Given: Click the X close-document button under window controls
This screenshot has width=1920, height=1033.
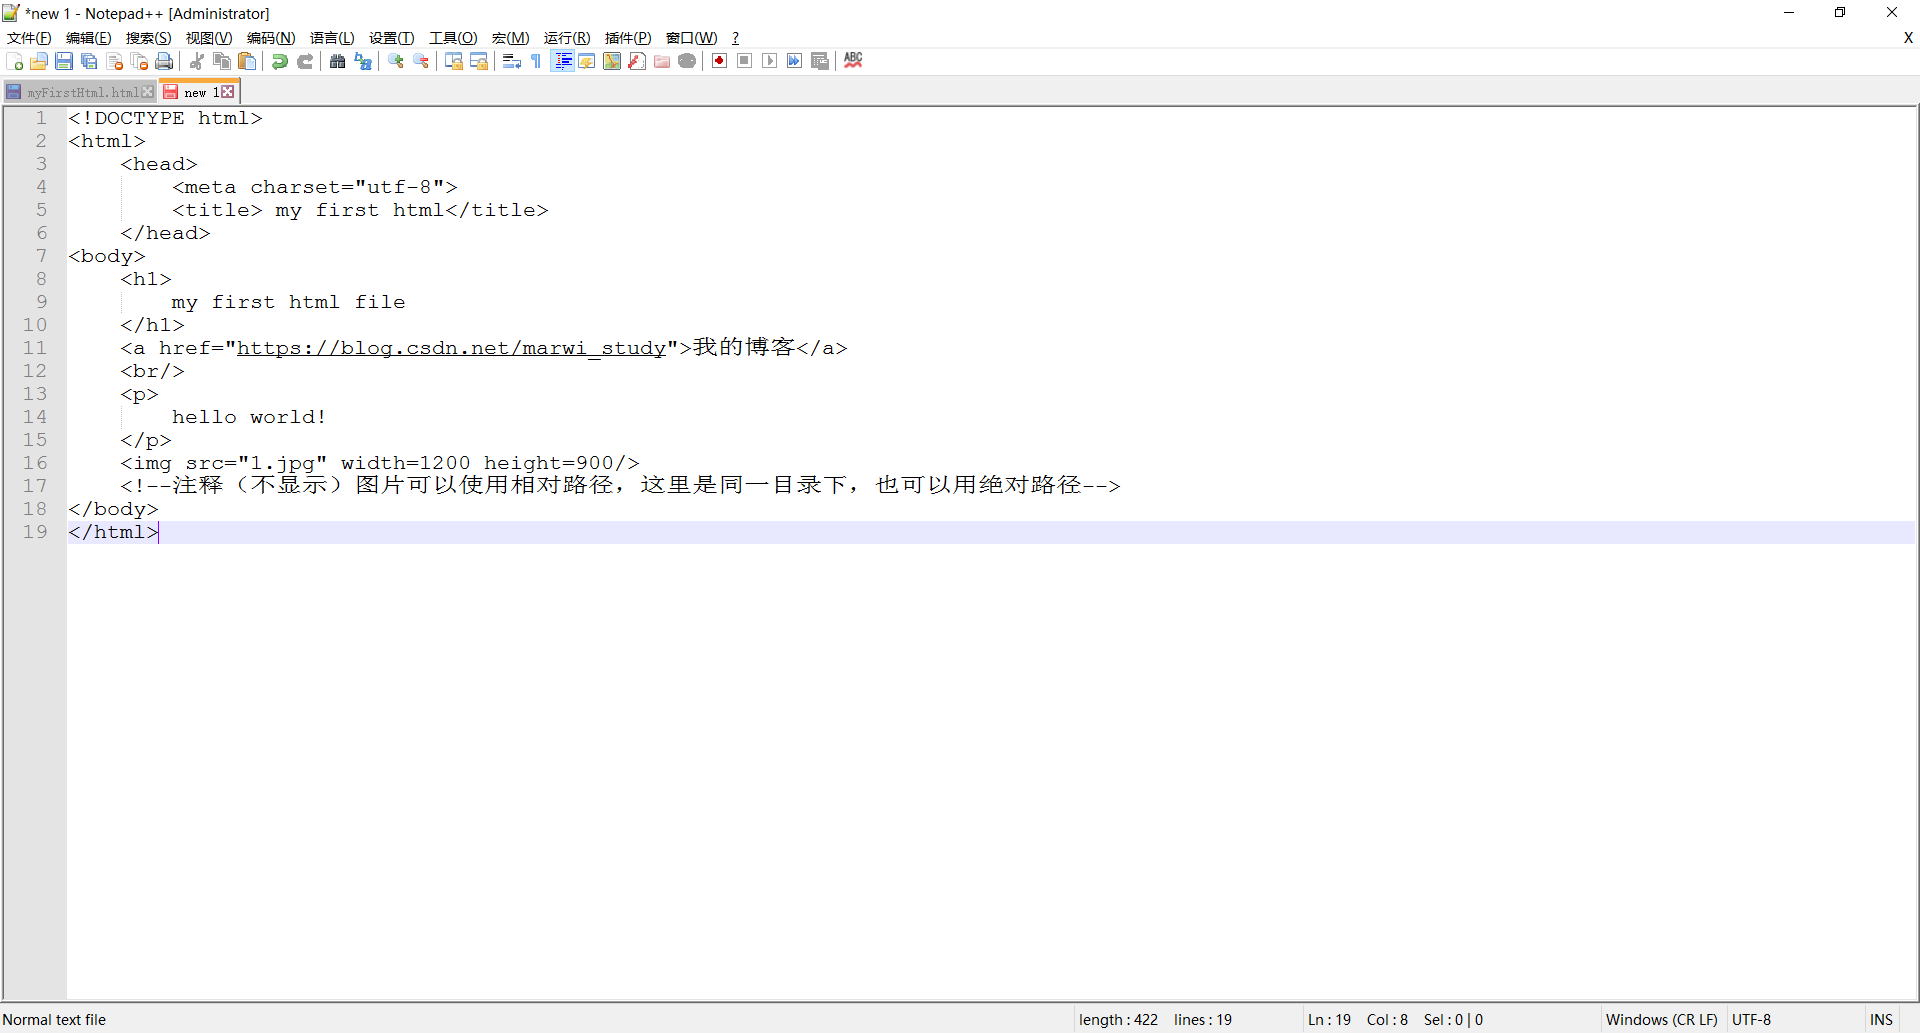Looking at the screenshot, I should click(x=1908, y=38).
